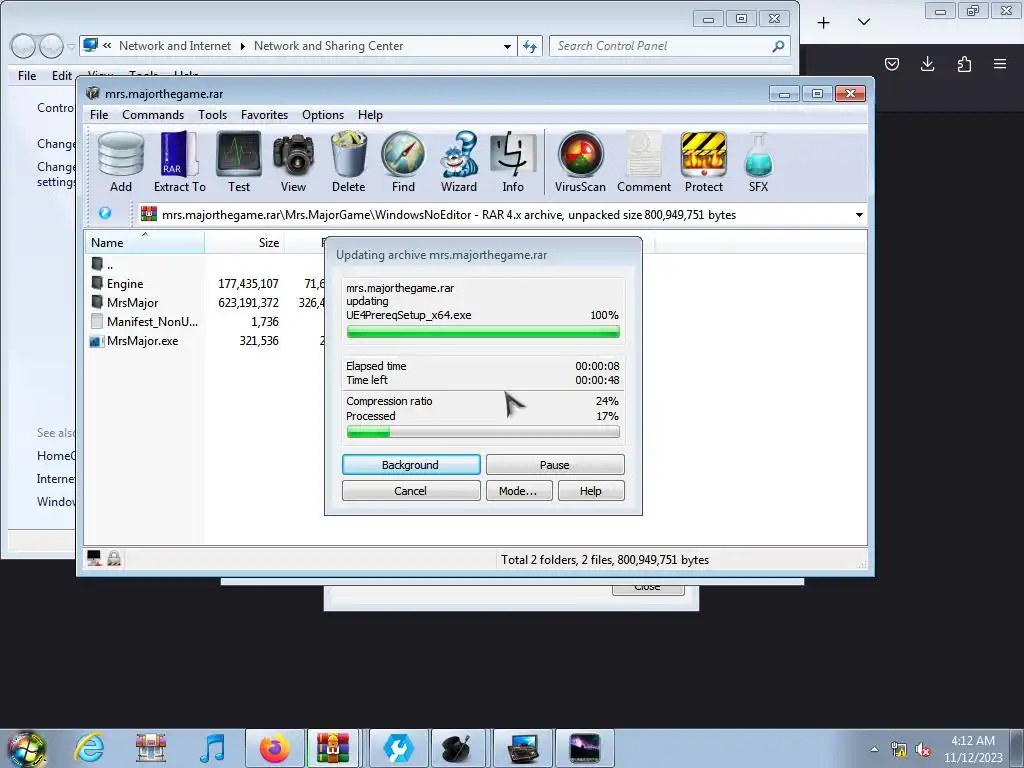Image resolution: width=1024 pixels, height=768 pixels.
Task: Show hidden system tray icons arrow
Action: coord(874,749)
